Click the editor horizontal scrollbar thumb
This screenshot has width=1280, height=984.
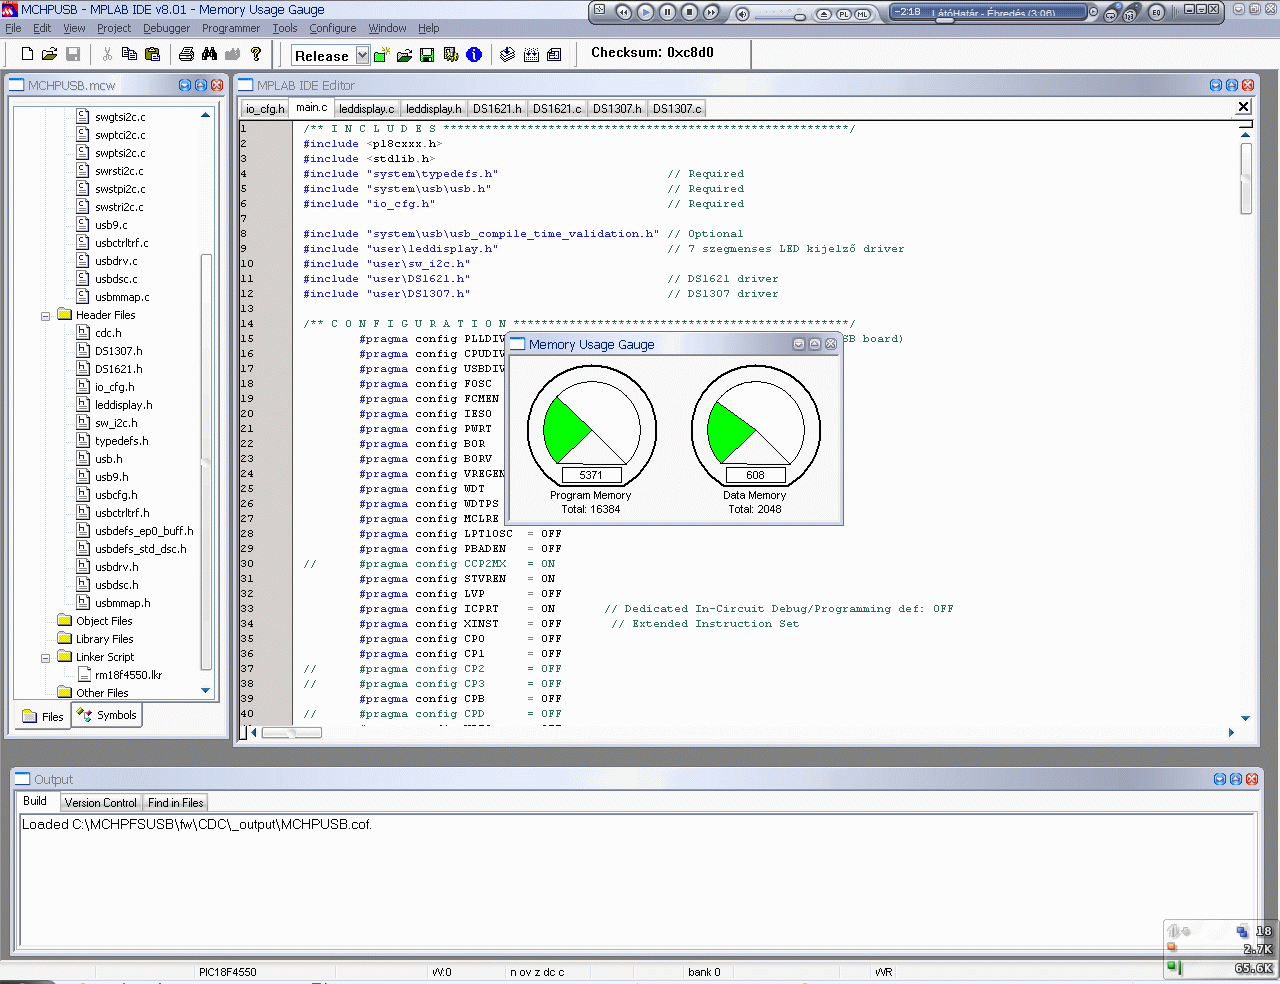[291, 733]
